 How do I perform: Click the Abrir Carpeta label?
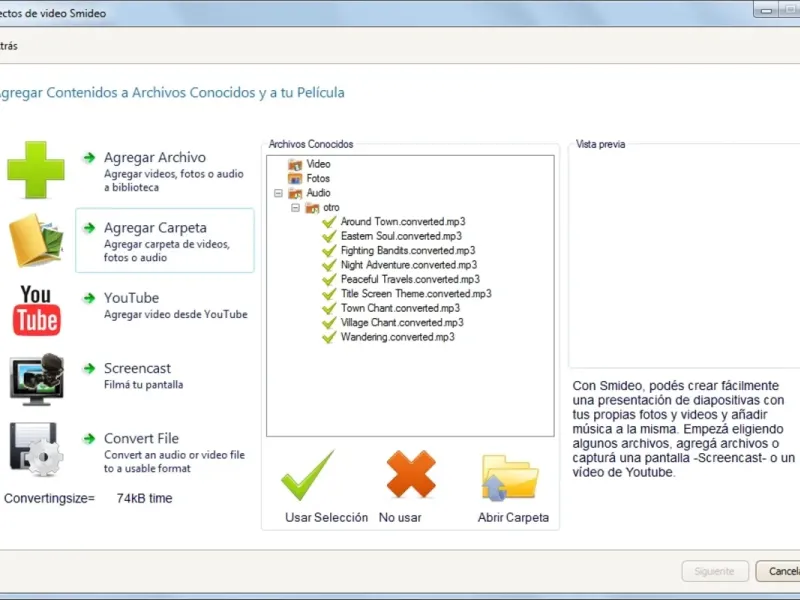513,518
